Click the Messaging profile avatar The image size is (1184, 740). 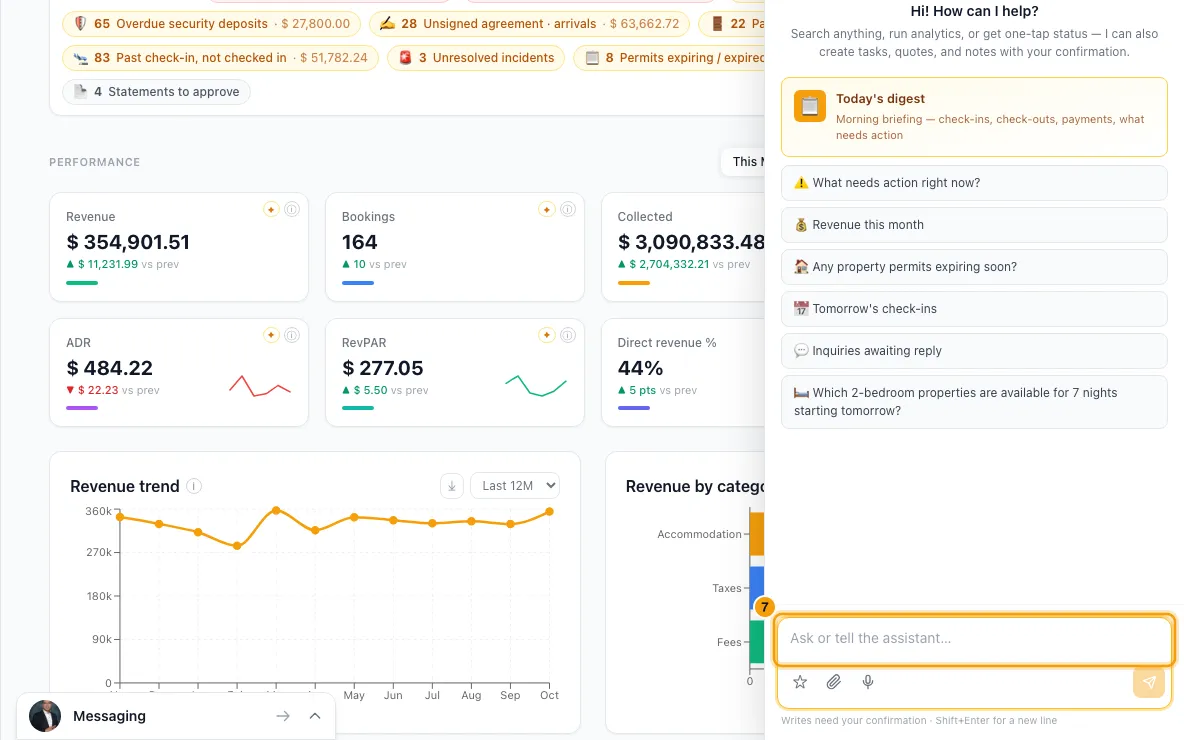click(45, 716)
